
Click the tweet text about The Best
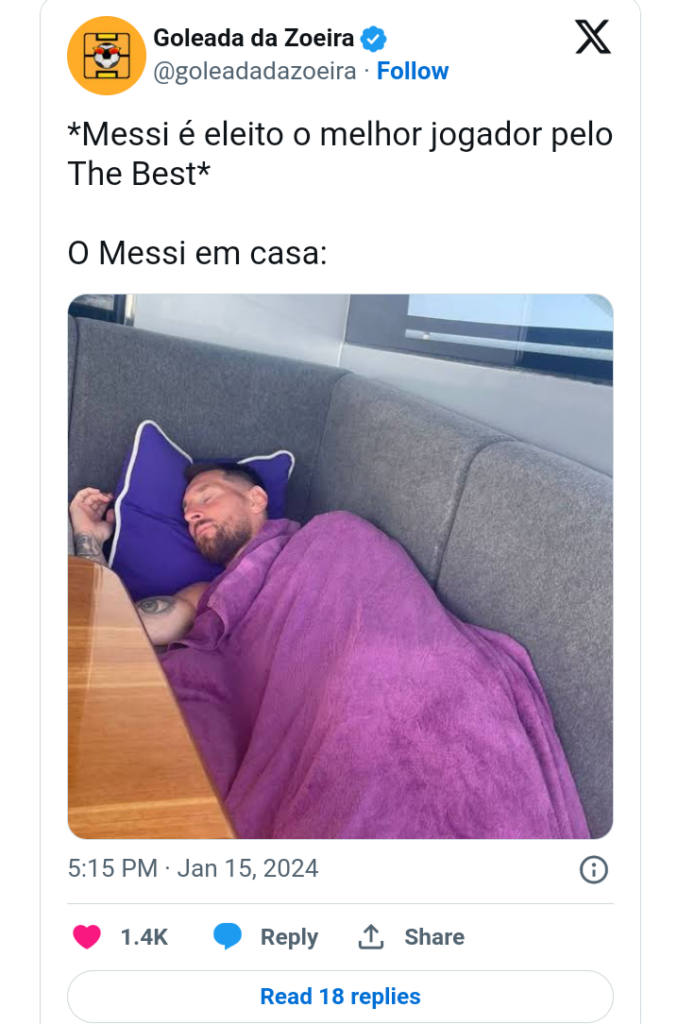tap(340, 154)
